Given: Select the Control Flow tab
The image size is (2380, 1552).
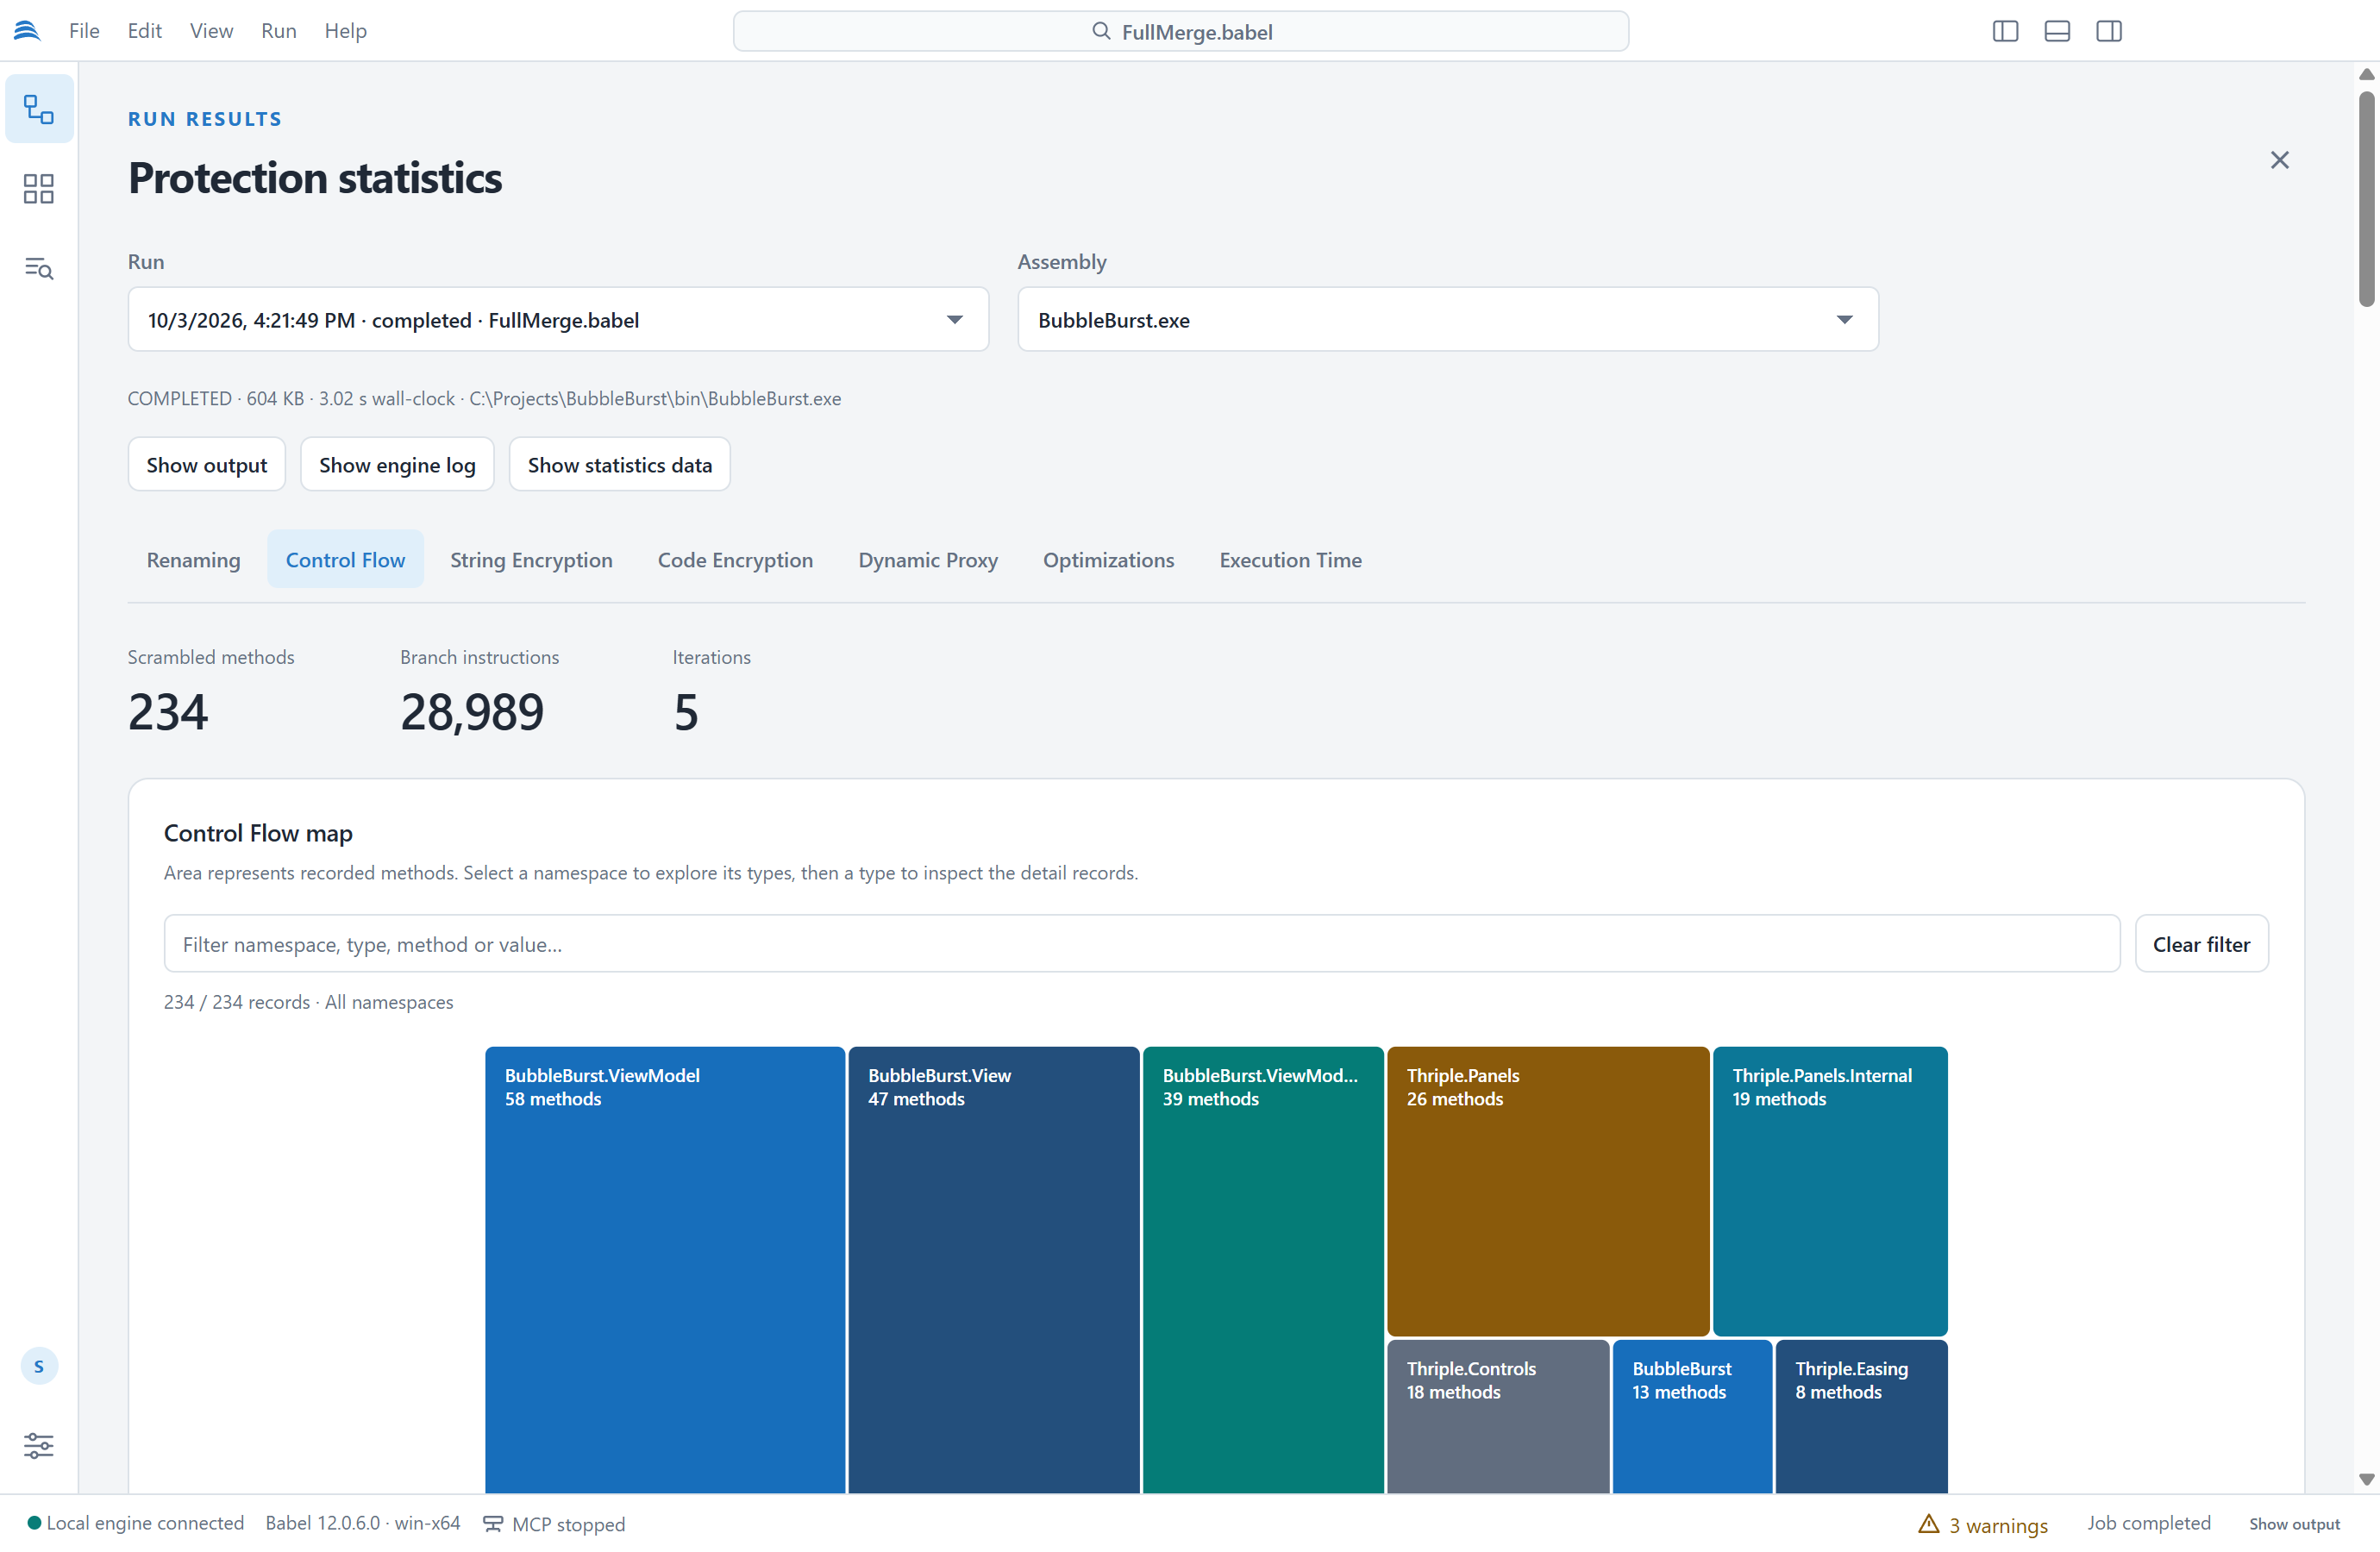Looking at the screenshot, I should (x=345, y=560).
